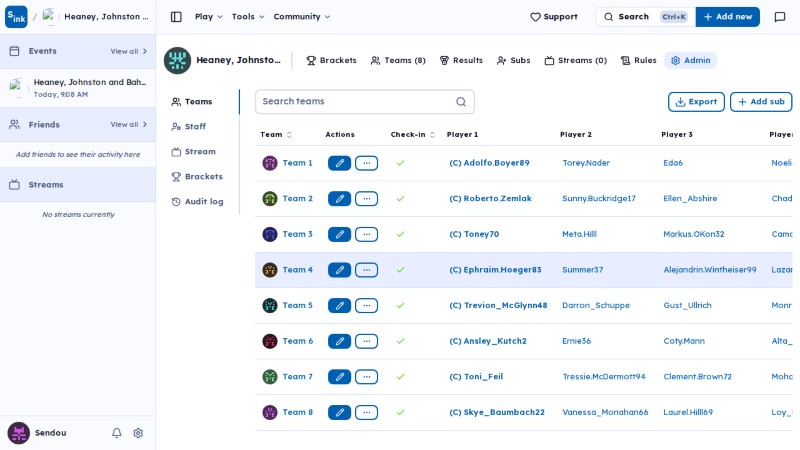Switch to the Teams (8) tab
The image size is (800, 450).
click(398, 60)
